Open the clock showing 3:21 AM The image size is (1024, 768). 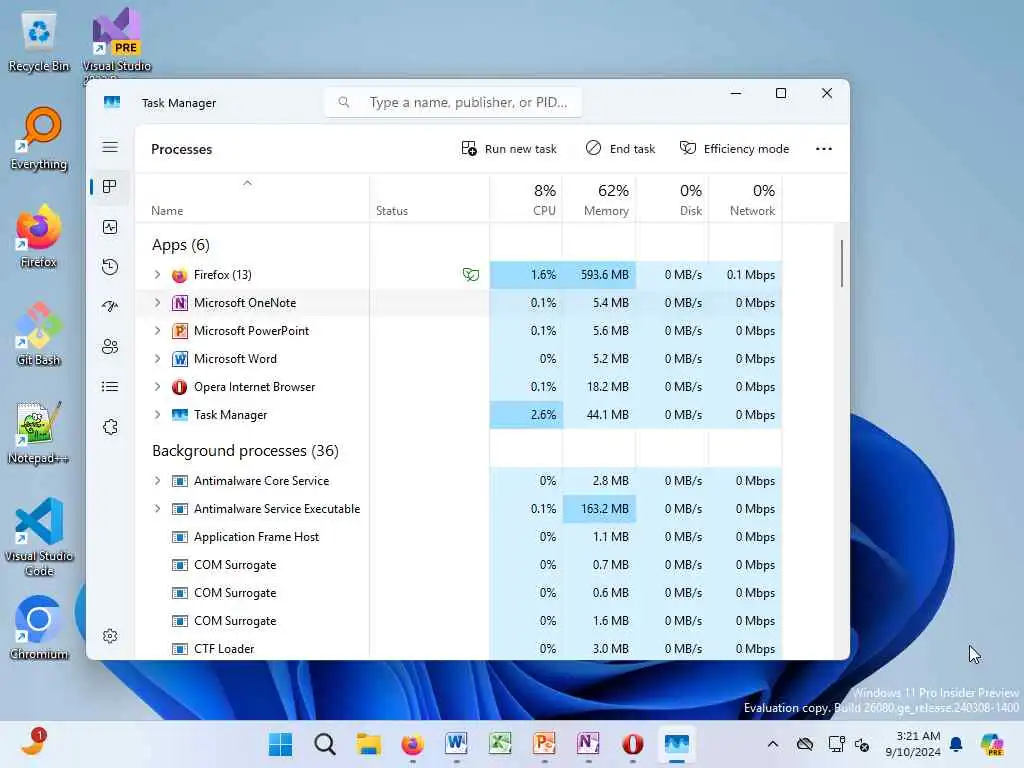(x=912, y=744)
